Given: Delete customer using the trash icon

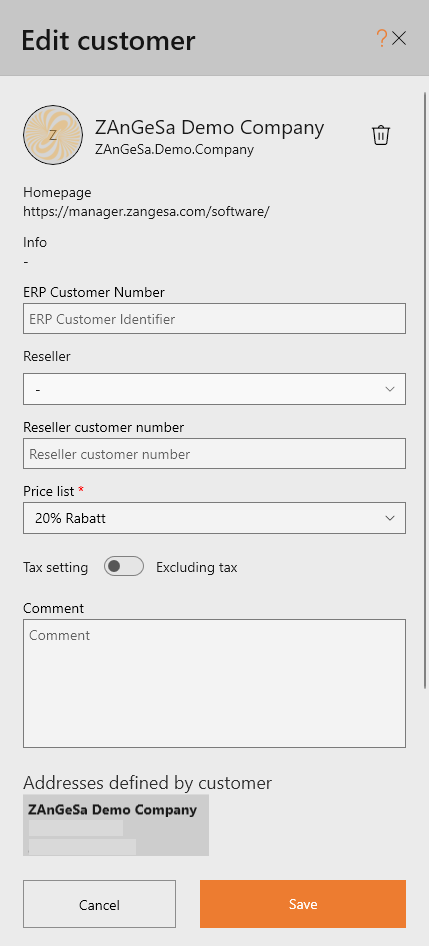Looking at the screenshot, I should 381,135.
